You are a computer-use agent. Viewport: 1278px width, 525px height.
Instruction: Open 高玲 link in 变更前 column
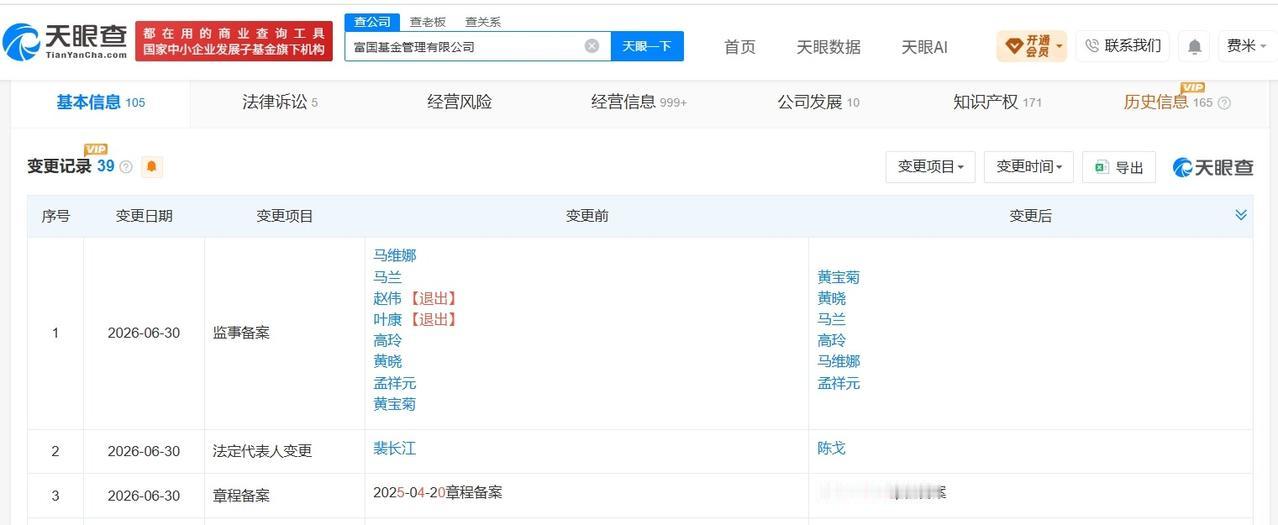pyautogui.click(x=387, y=340)
